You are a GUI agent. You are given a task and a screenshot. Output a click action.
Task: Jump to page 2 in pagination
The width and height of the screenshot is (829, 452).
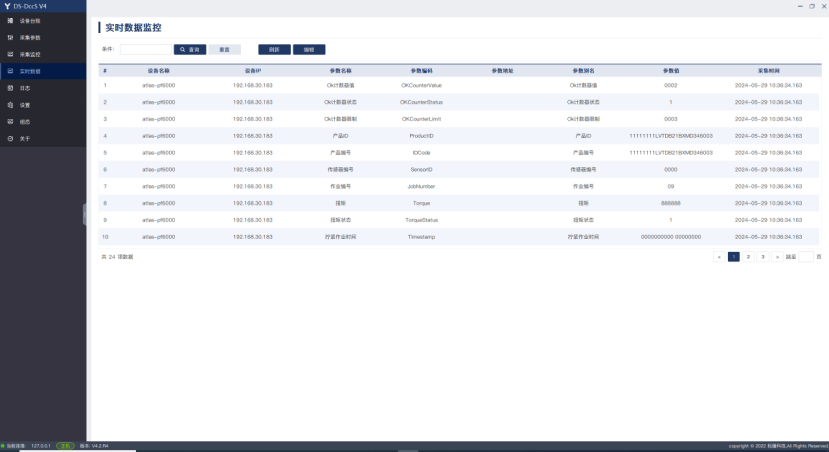(x=748, y=257)
